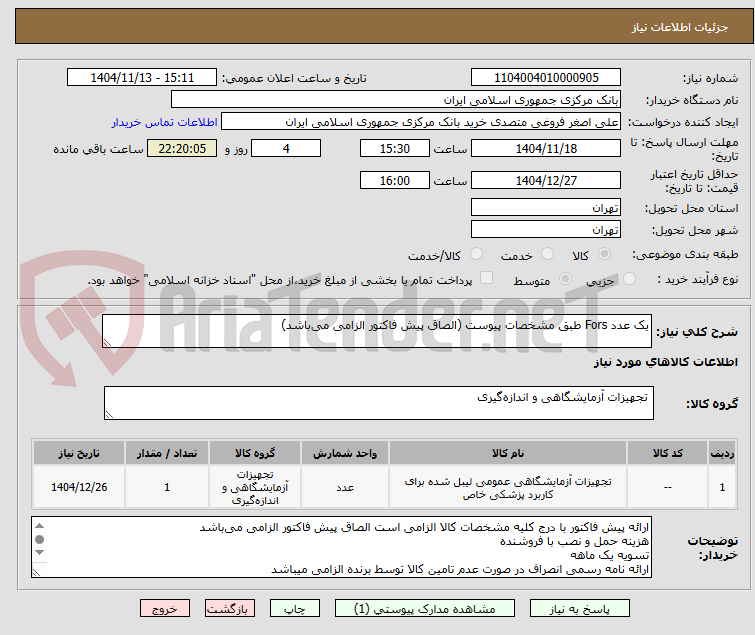Click the 16:00 time field
Screen dimensions: 755x635
395,181
